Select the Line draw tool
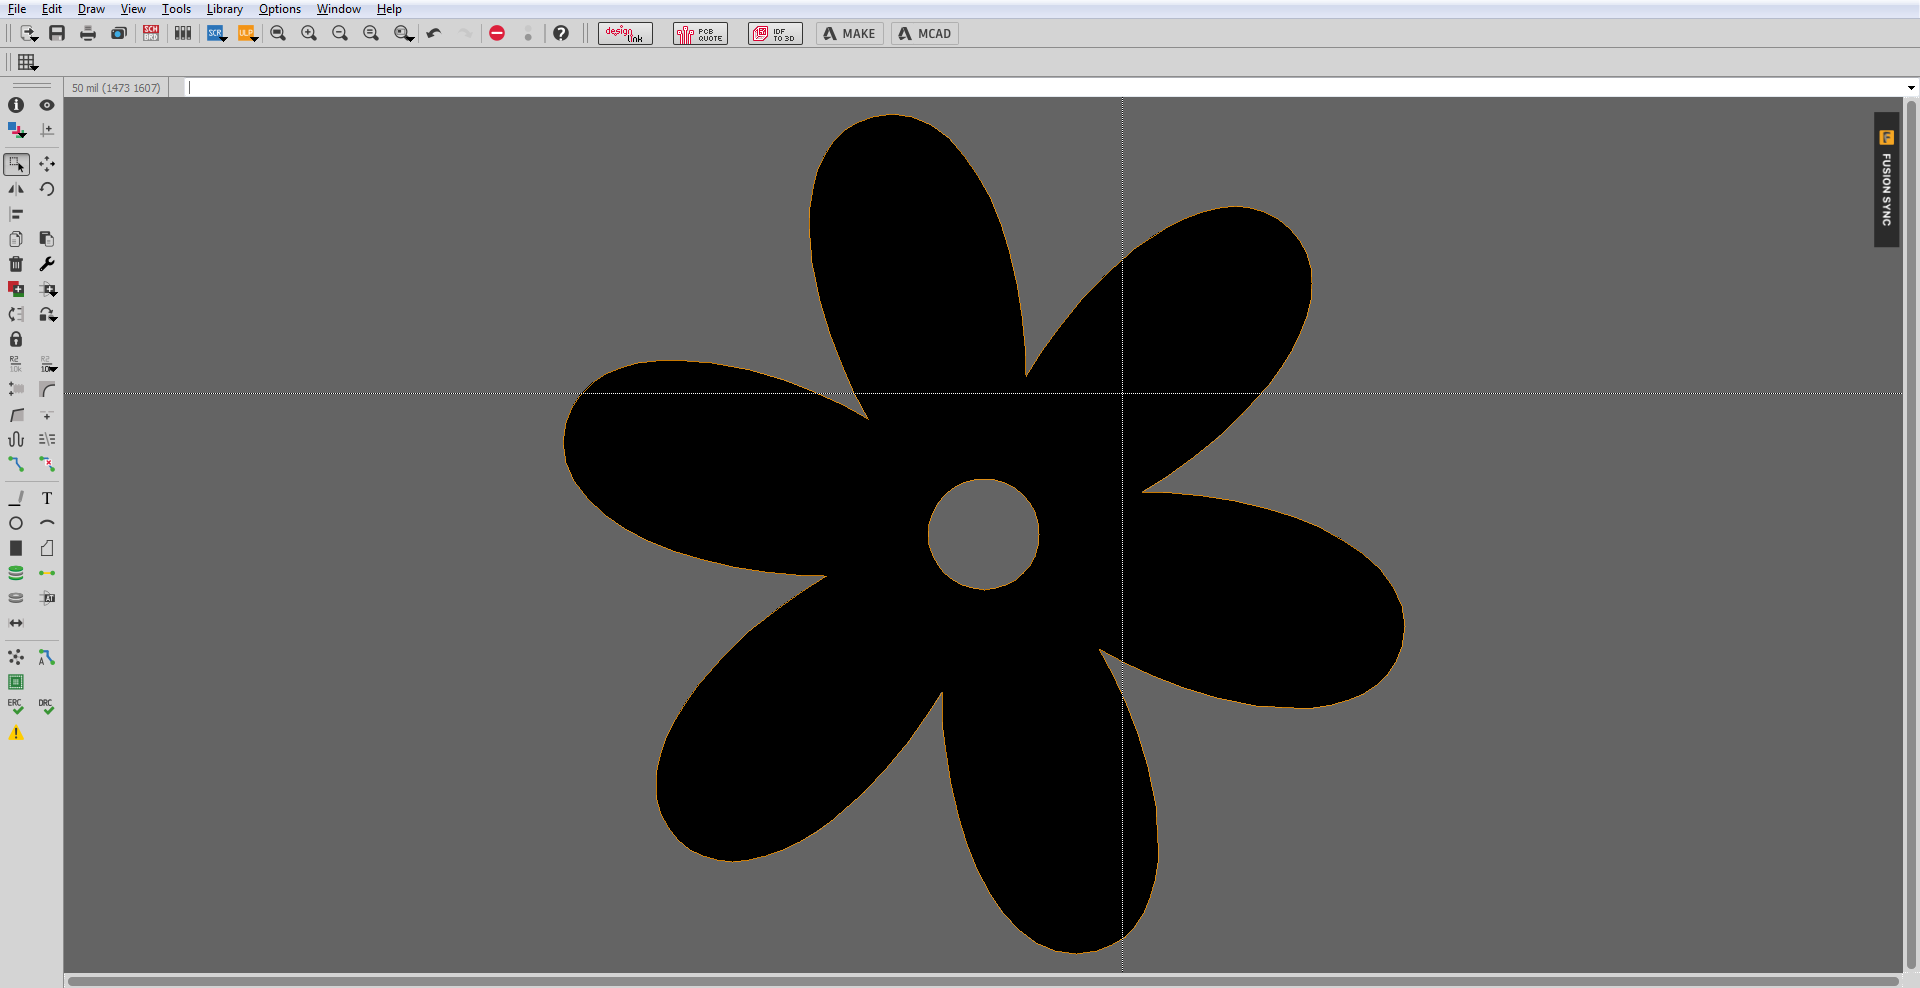1920x988 pixels. point(16,498)
